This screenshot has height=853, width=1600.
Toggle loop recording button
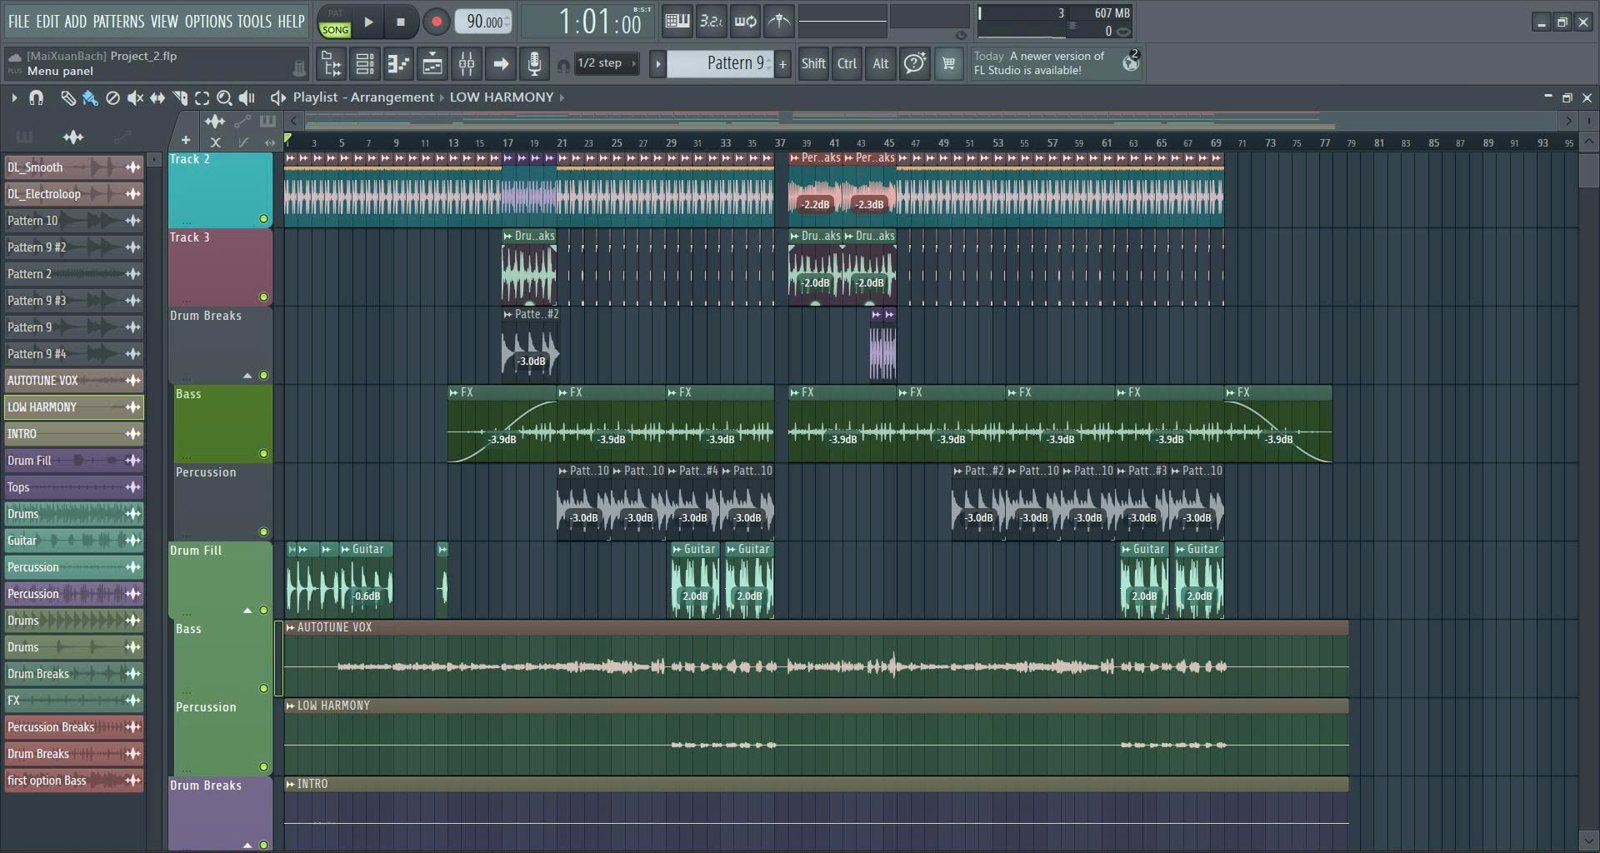[x=745, y=21]
